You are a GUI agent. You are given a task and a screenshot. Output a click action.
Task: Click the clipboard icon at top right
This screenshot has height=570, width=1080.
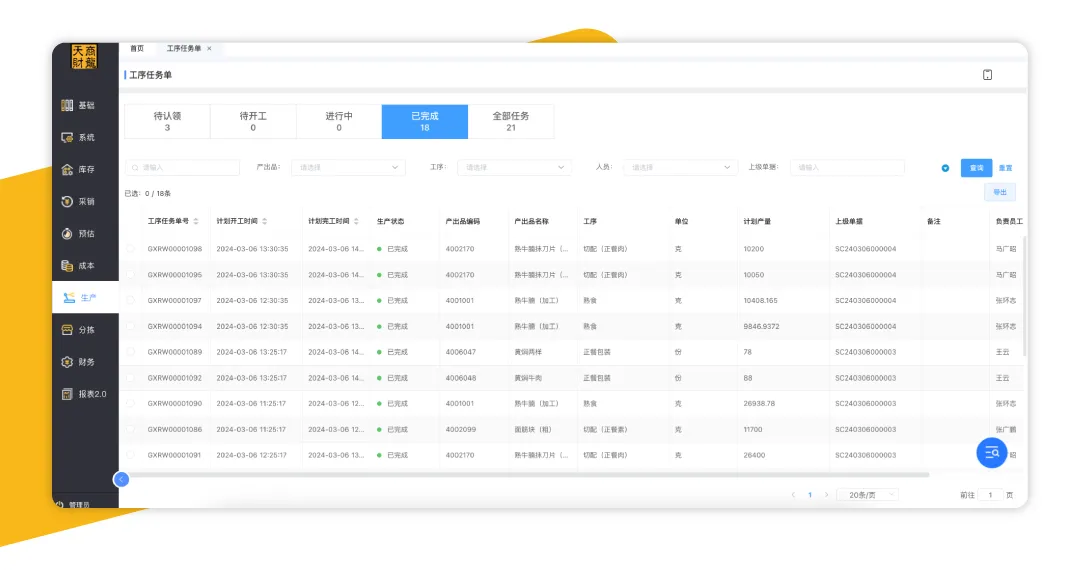(987, 75)
